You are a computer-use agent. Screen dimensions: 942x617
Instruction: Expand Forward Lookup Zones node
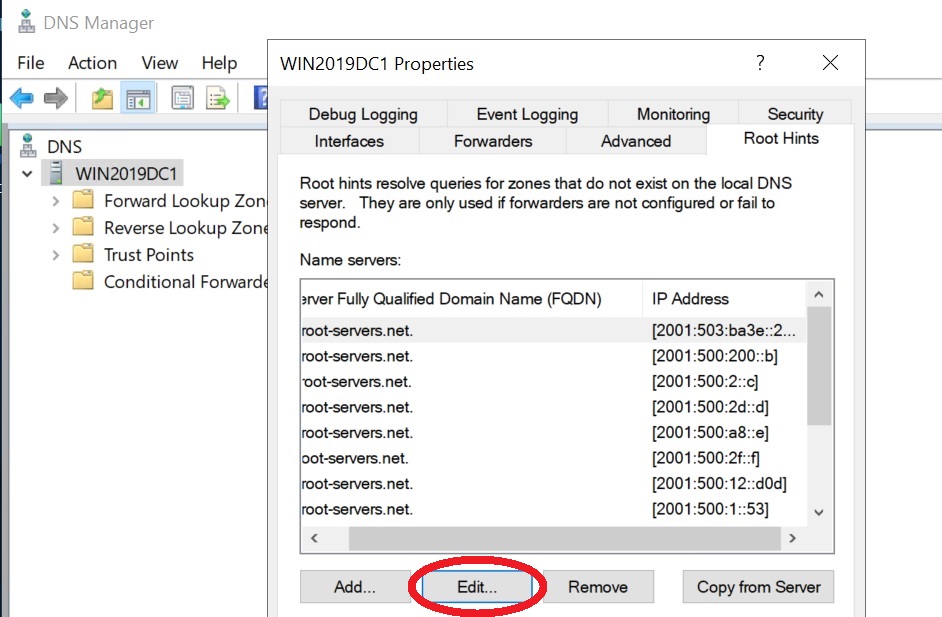click(56, 201)
